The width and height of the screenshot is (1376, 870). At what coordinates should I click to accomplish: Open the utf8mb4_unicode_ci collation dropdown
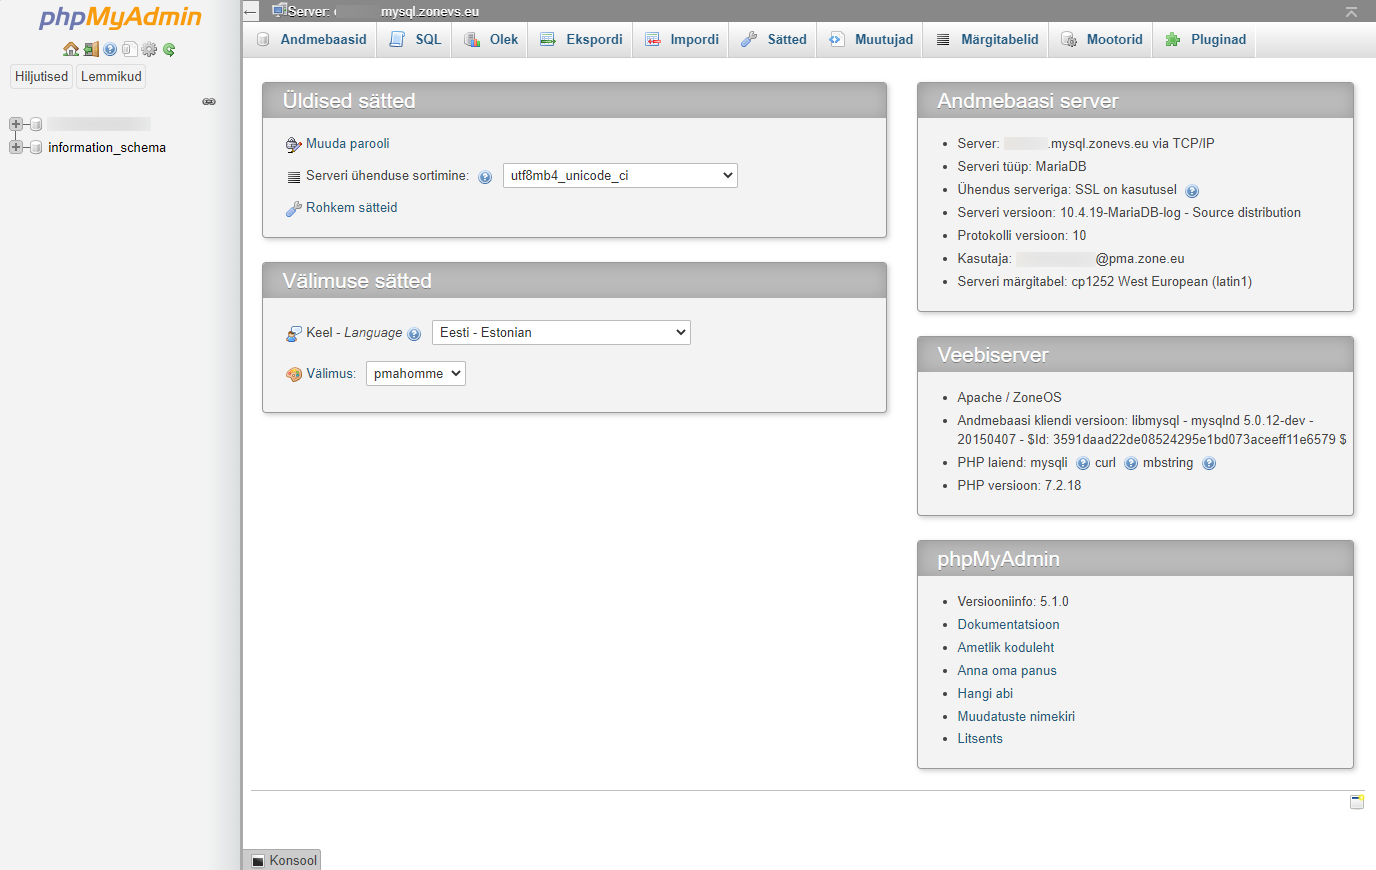tap(620, 176)
